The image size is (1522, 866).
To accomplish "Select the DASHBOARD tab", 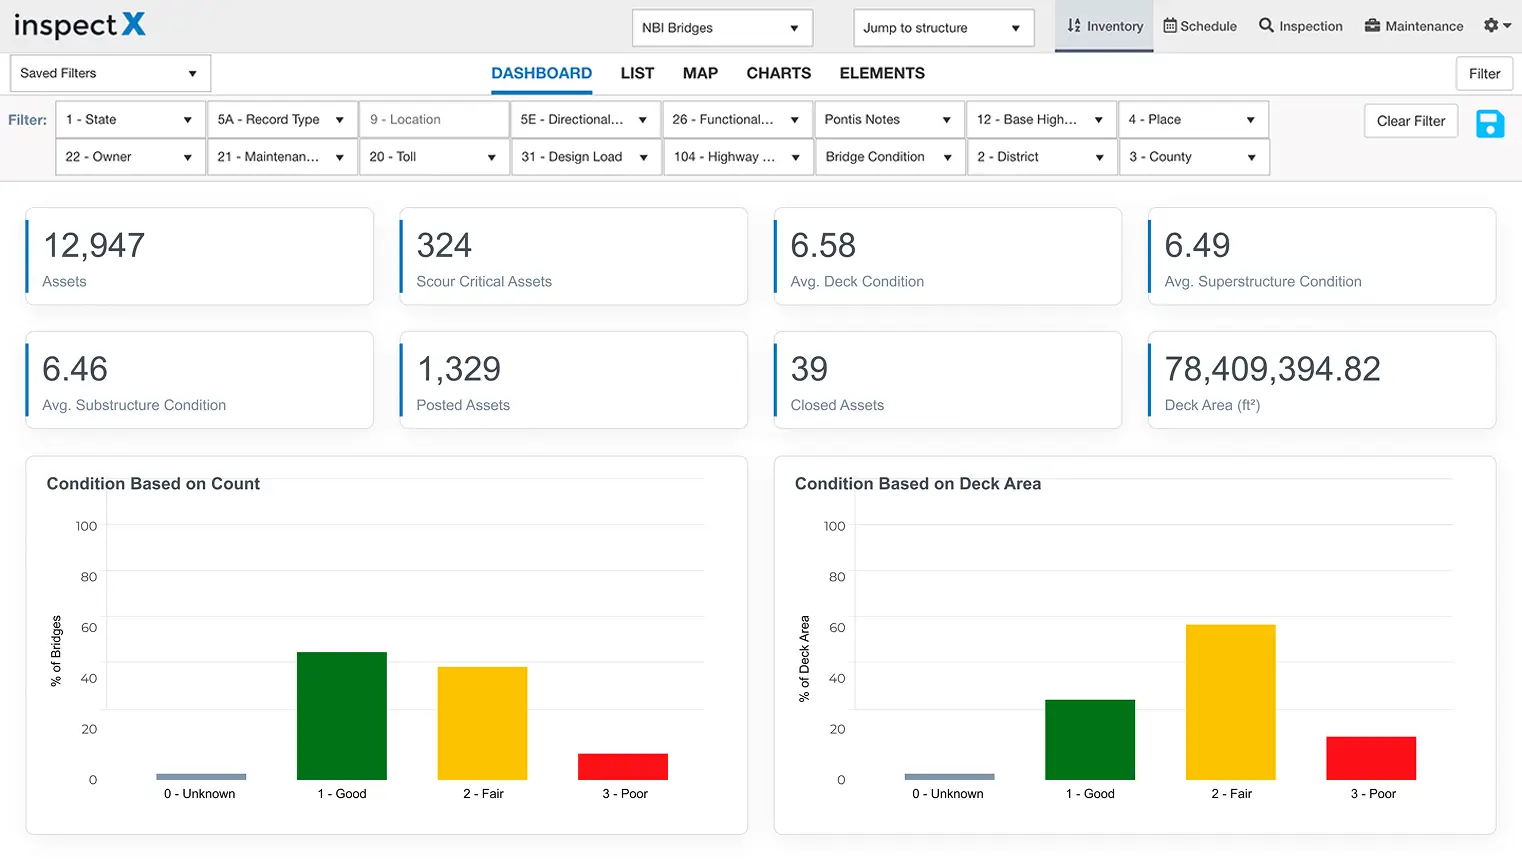I will [541, 73].
